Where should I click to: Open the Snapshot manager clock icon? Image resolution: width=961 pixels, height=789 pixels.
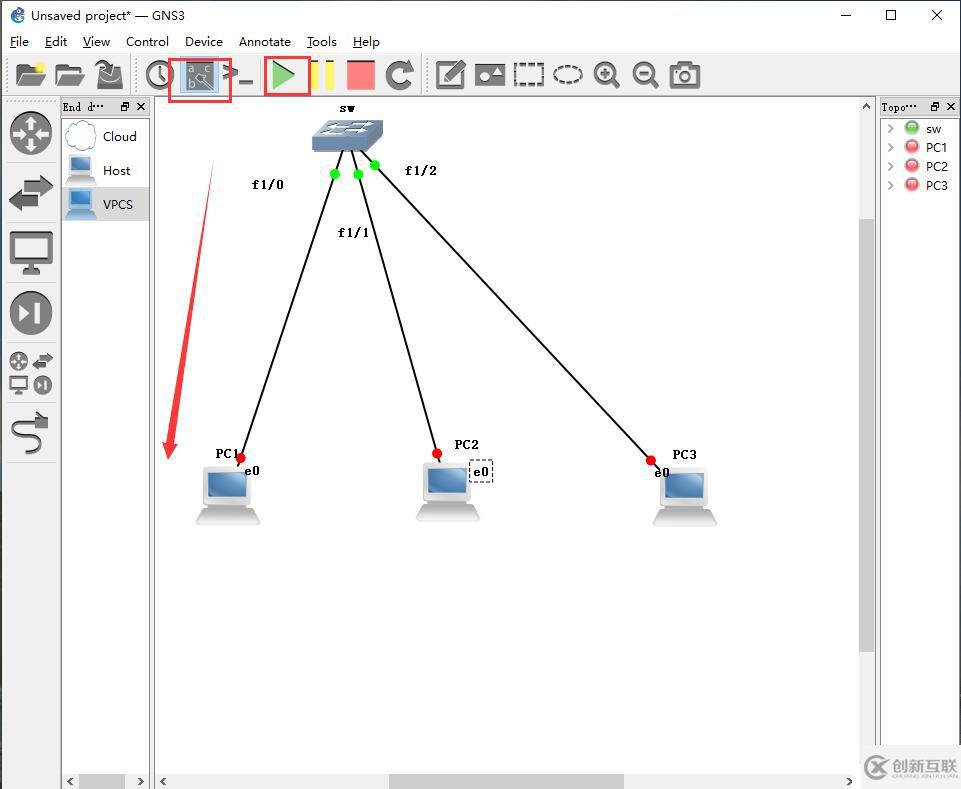[159, 75]
